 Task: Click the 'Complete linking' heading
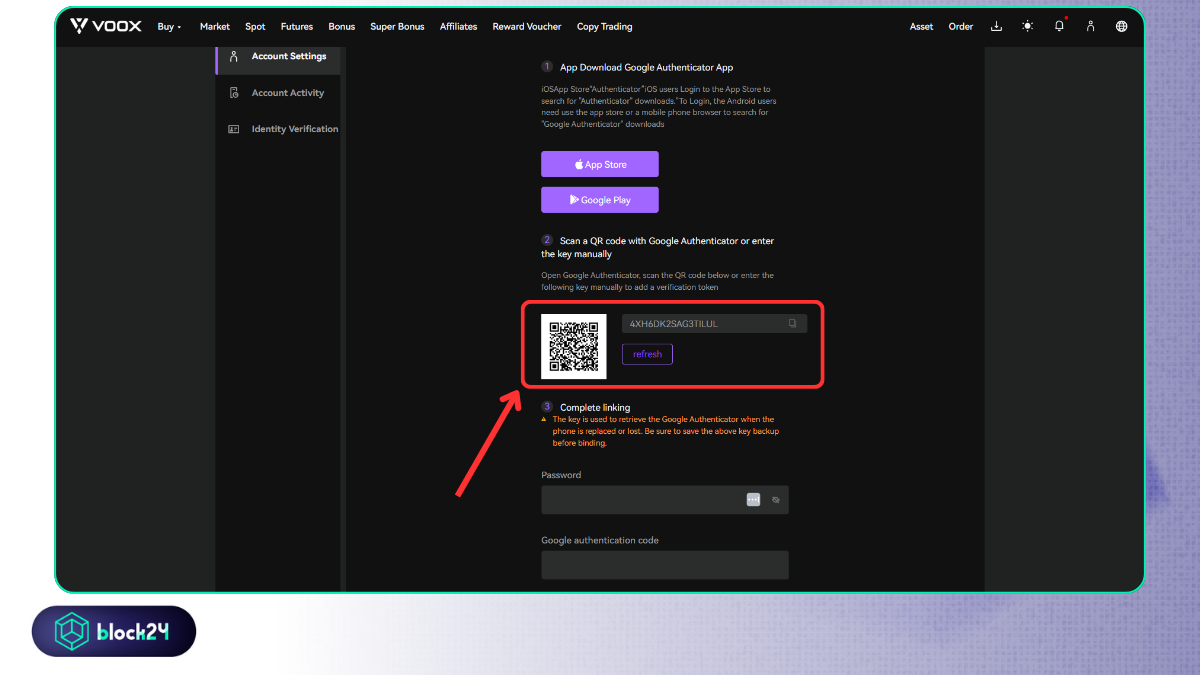point(595,407)
